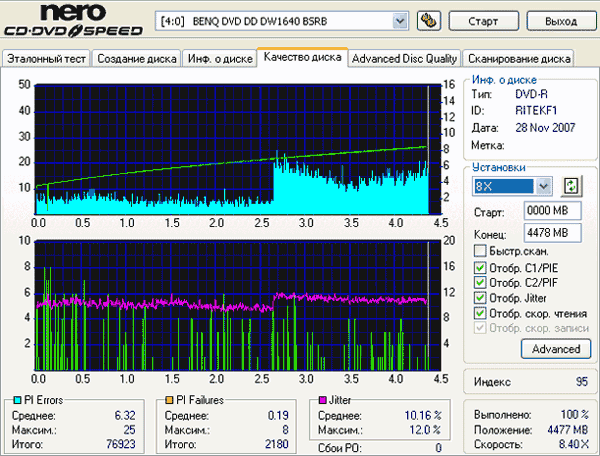Click the PI Errors total 76923
Screen dimensions: 600x456
click(x=121, y=444)
